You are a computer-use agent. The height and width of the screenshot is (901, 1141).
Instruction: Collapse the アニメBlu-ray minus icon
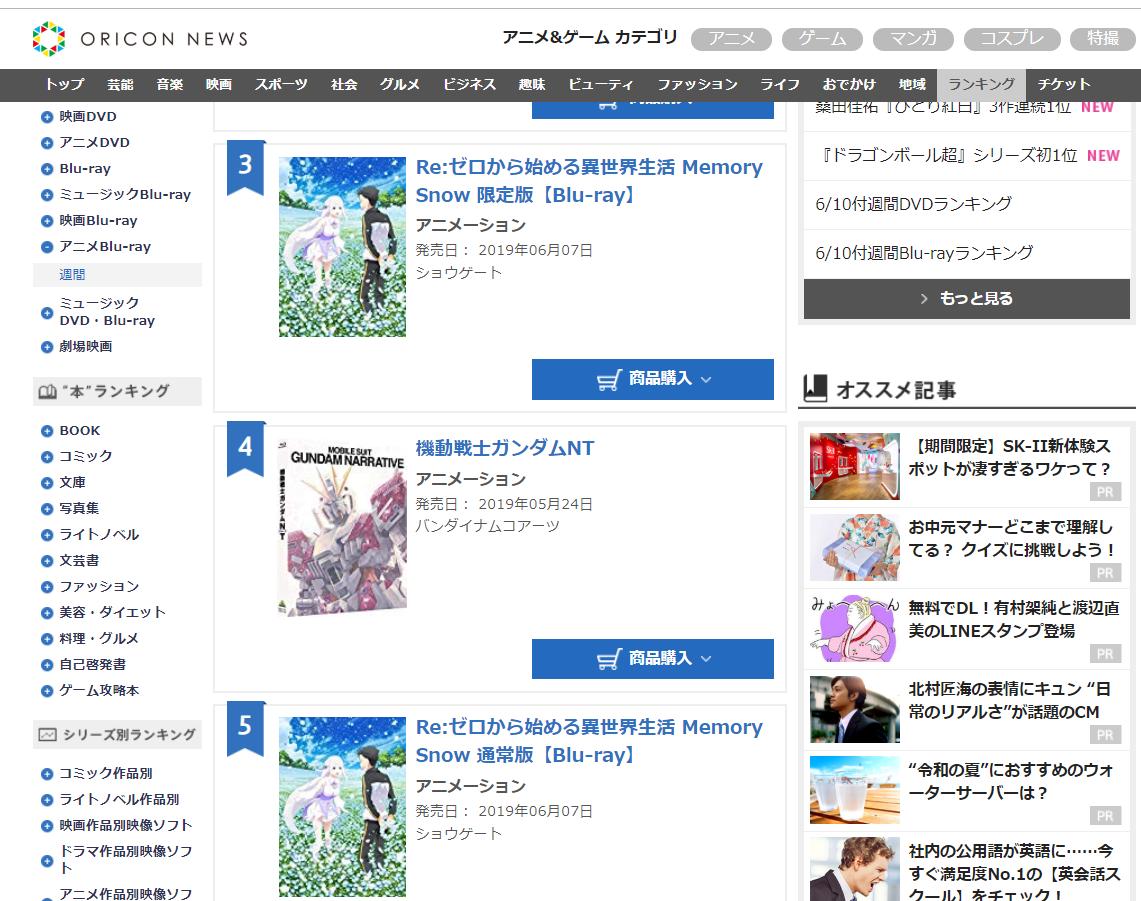tap(47, 247)
